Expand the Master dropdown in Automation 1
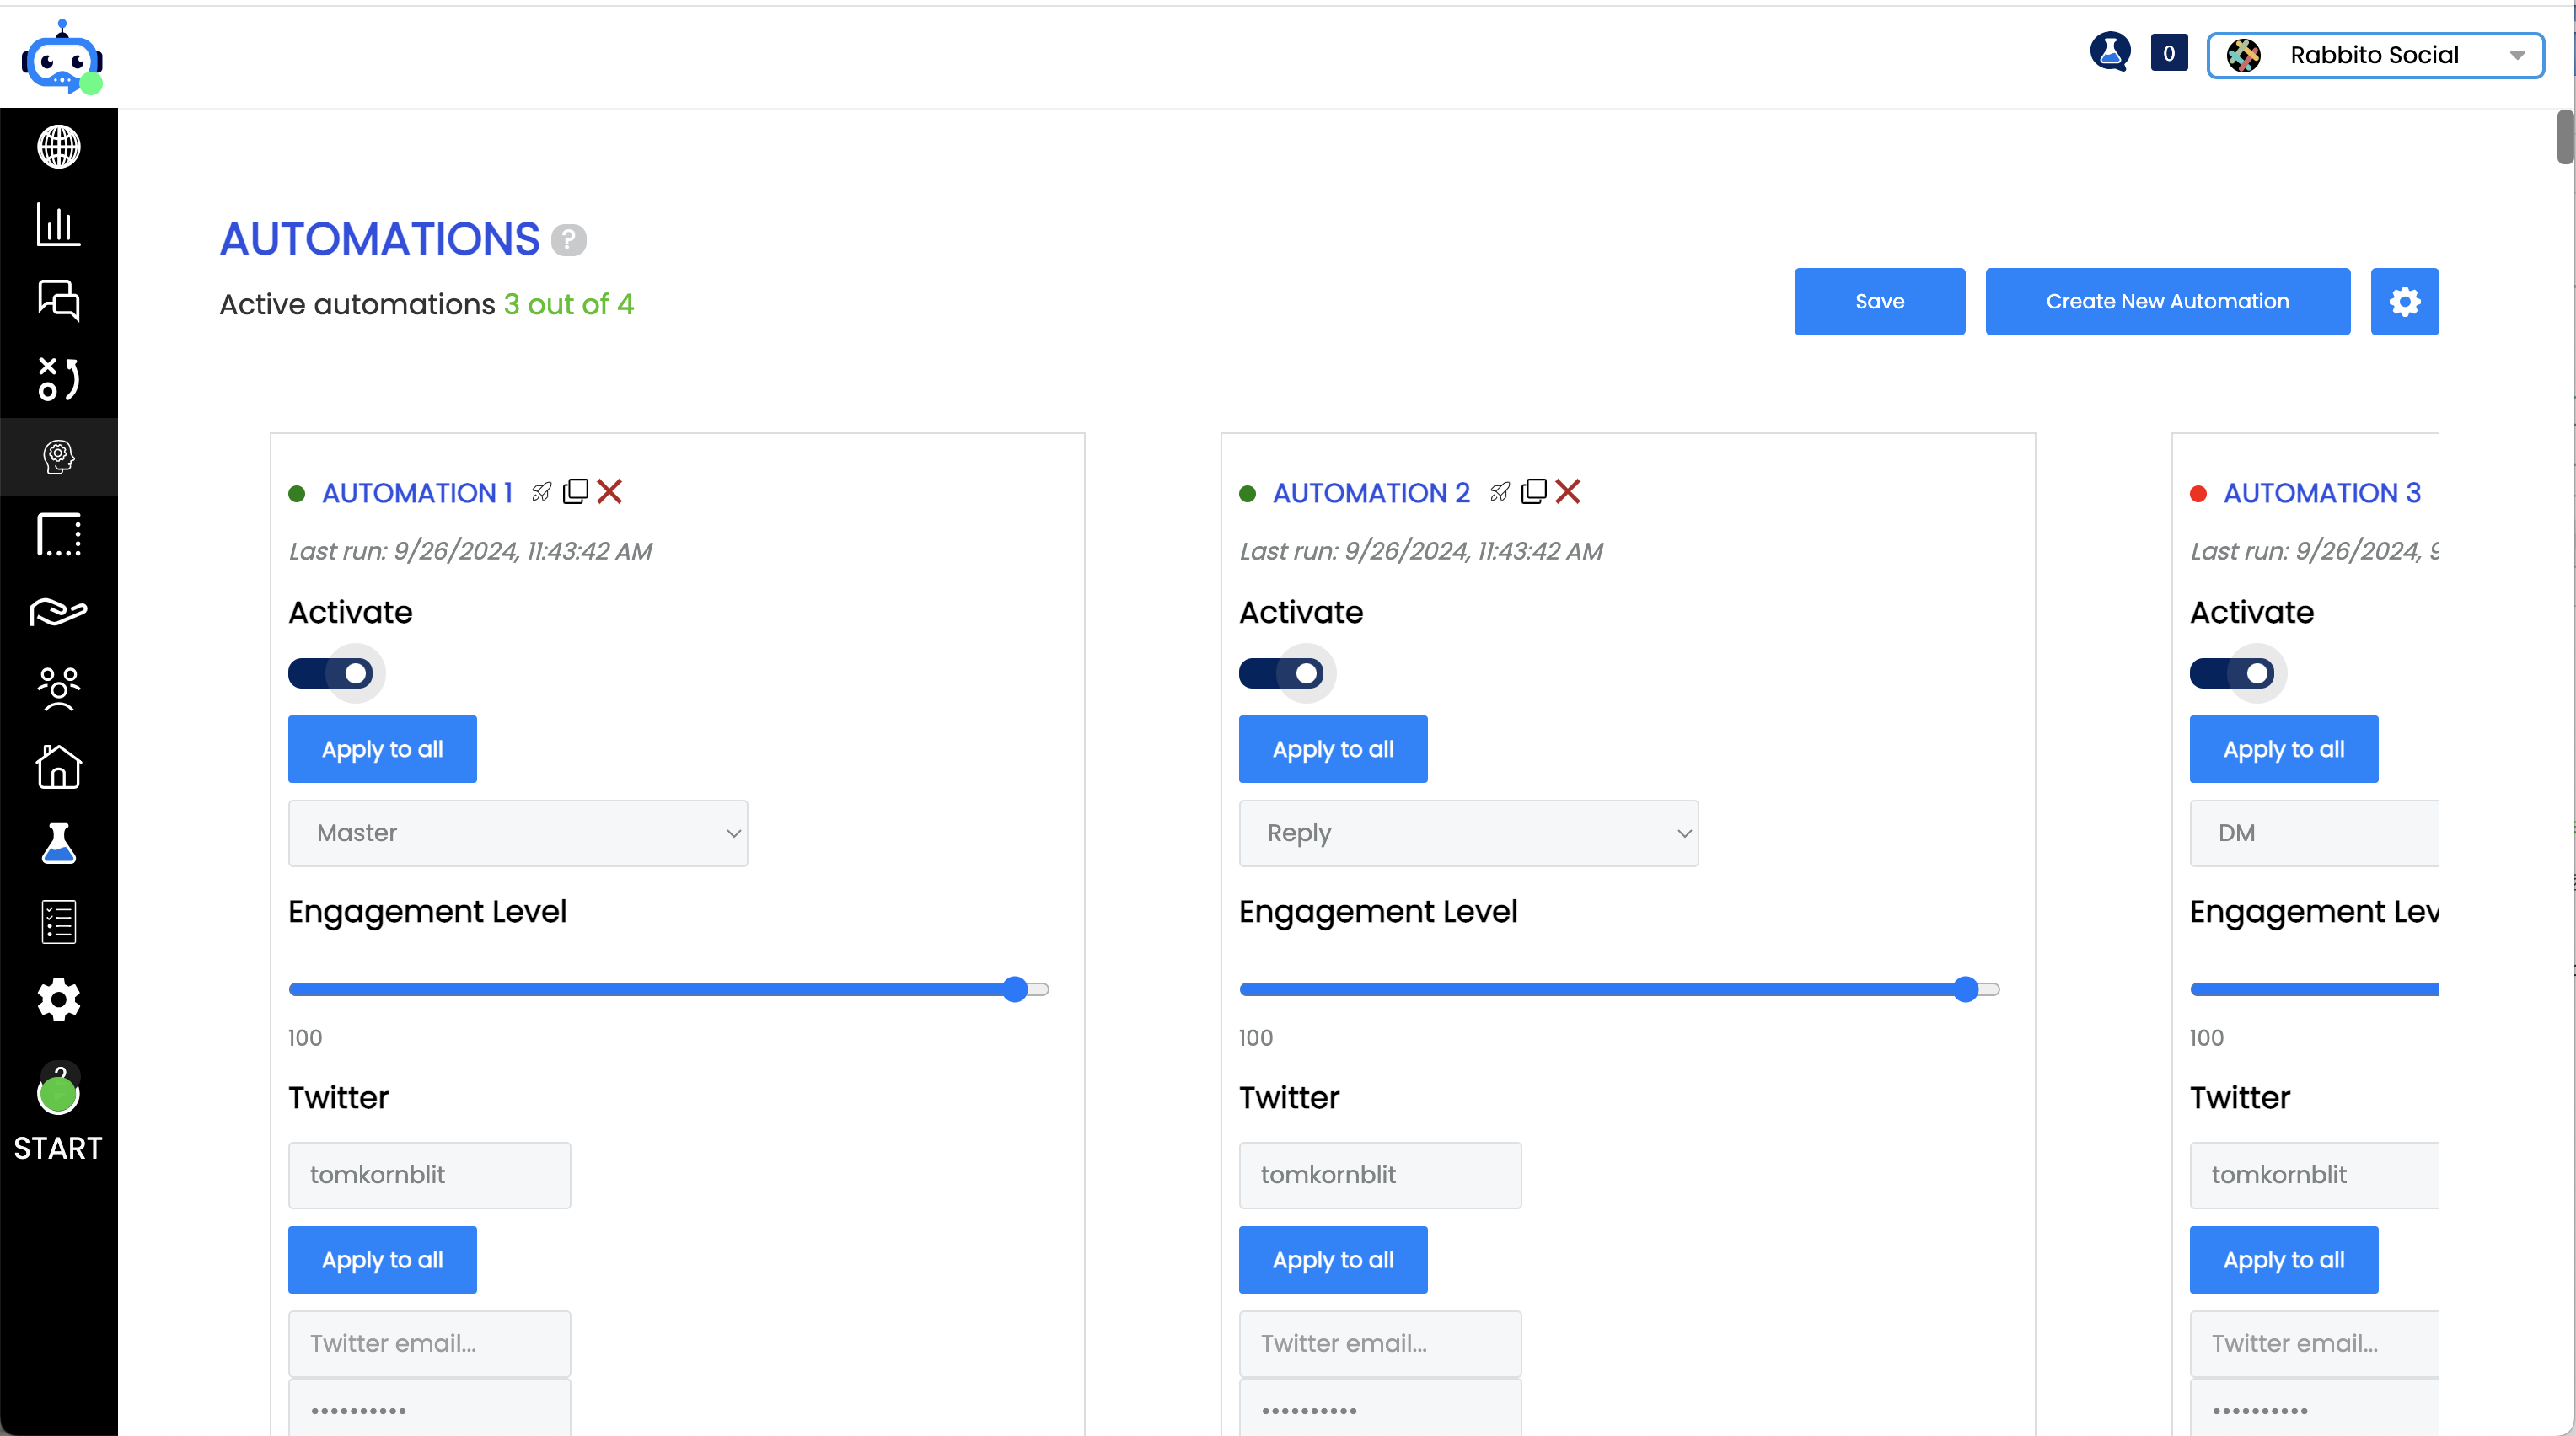Viewport: 2576px width, 1436px height. (518, 833)
